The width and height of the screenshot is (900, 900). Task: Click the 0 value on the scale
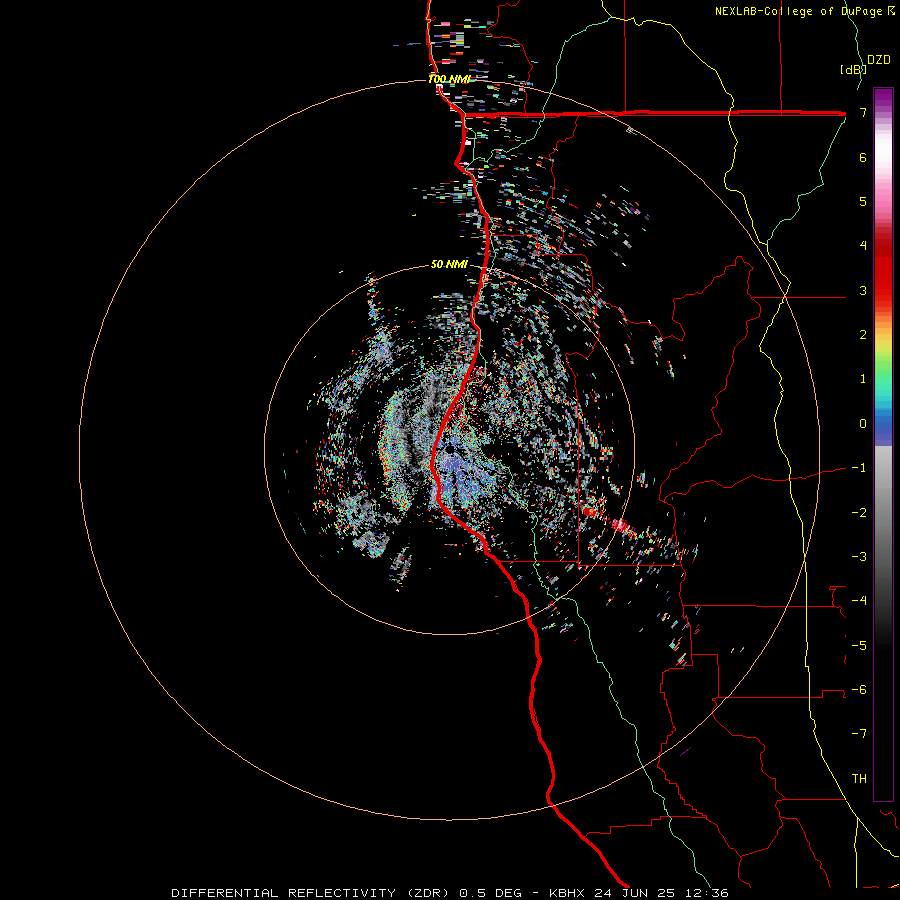(x=863, y=424)
